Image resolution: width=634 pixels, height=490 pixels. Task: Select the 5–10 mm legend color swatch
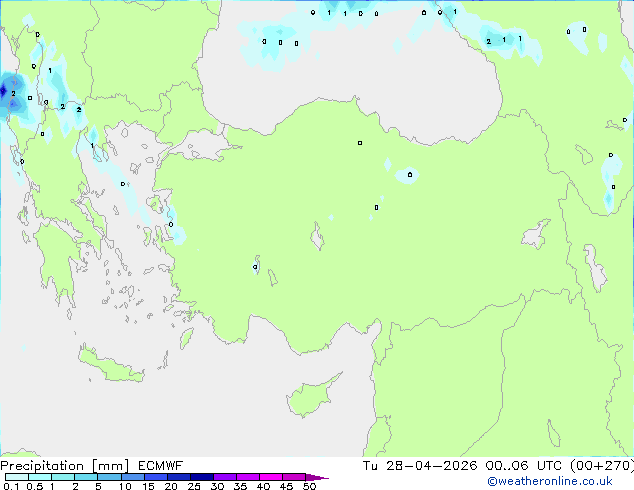click(109, 477)
